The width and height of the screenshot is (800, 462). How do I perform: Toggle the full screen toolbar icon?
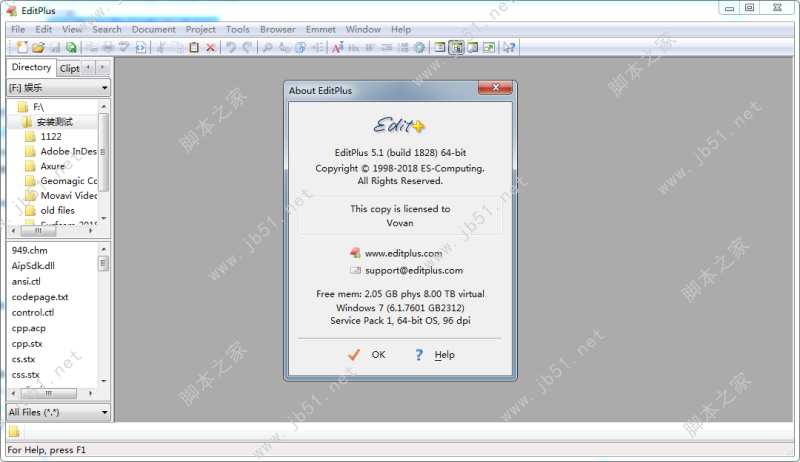[x=489, y=47]
